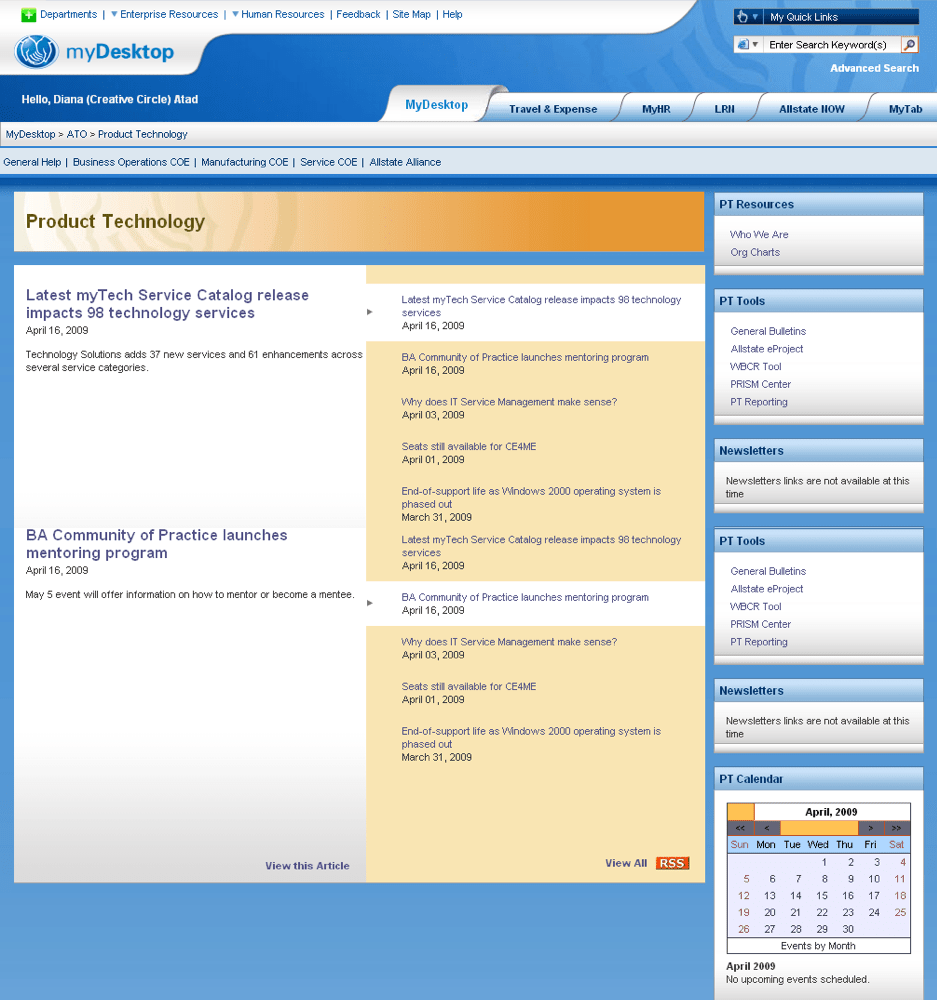Open Advanced Search

[874, 68]
